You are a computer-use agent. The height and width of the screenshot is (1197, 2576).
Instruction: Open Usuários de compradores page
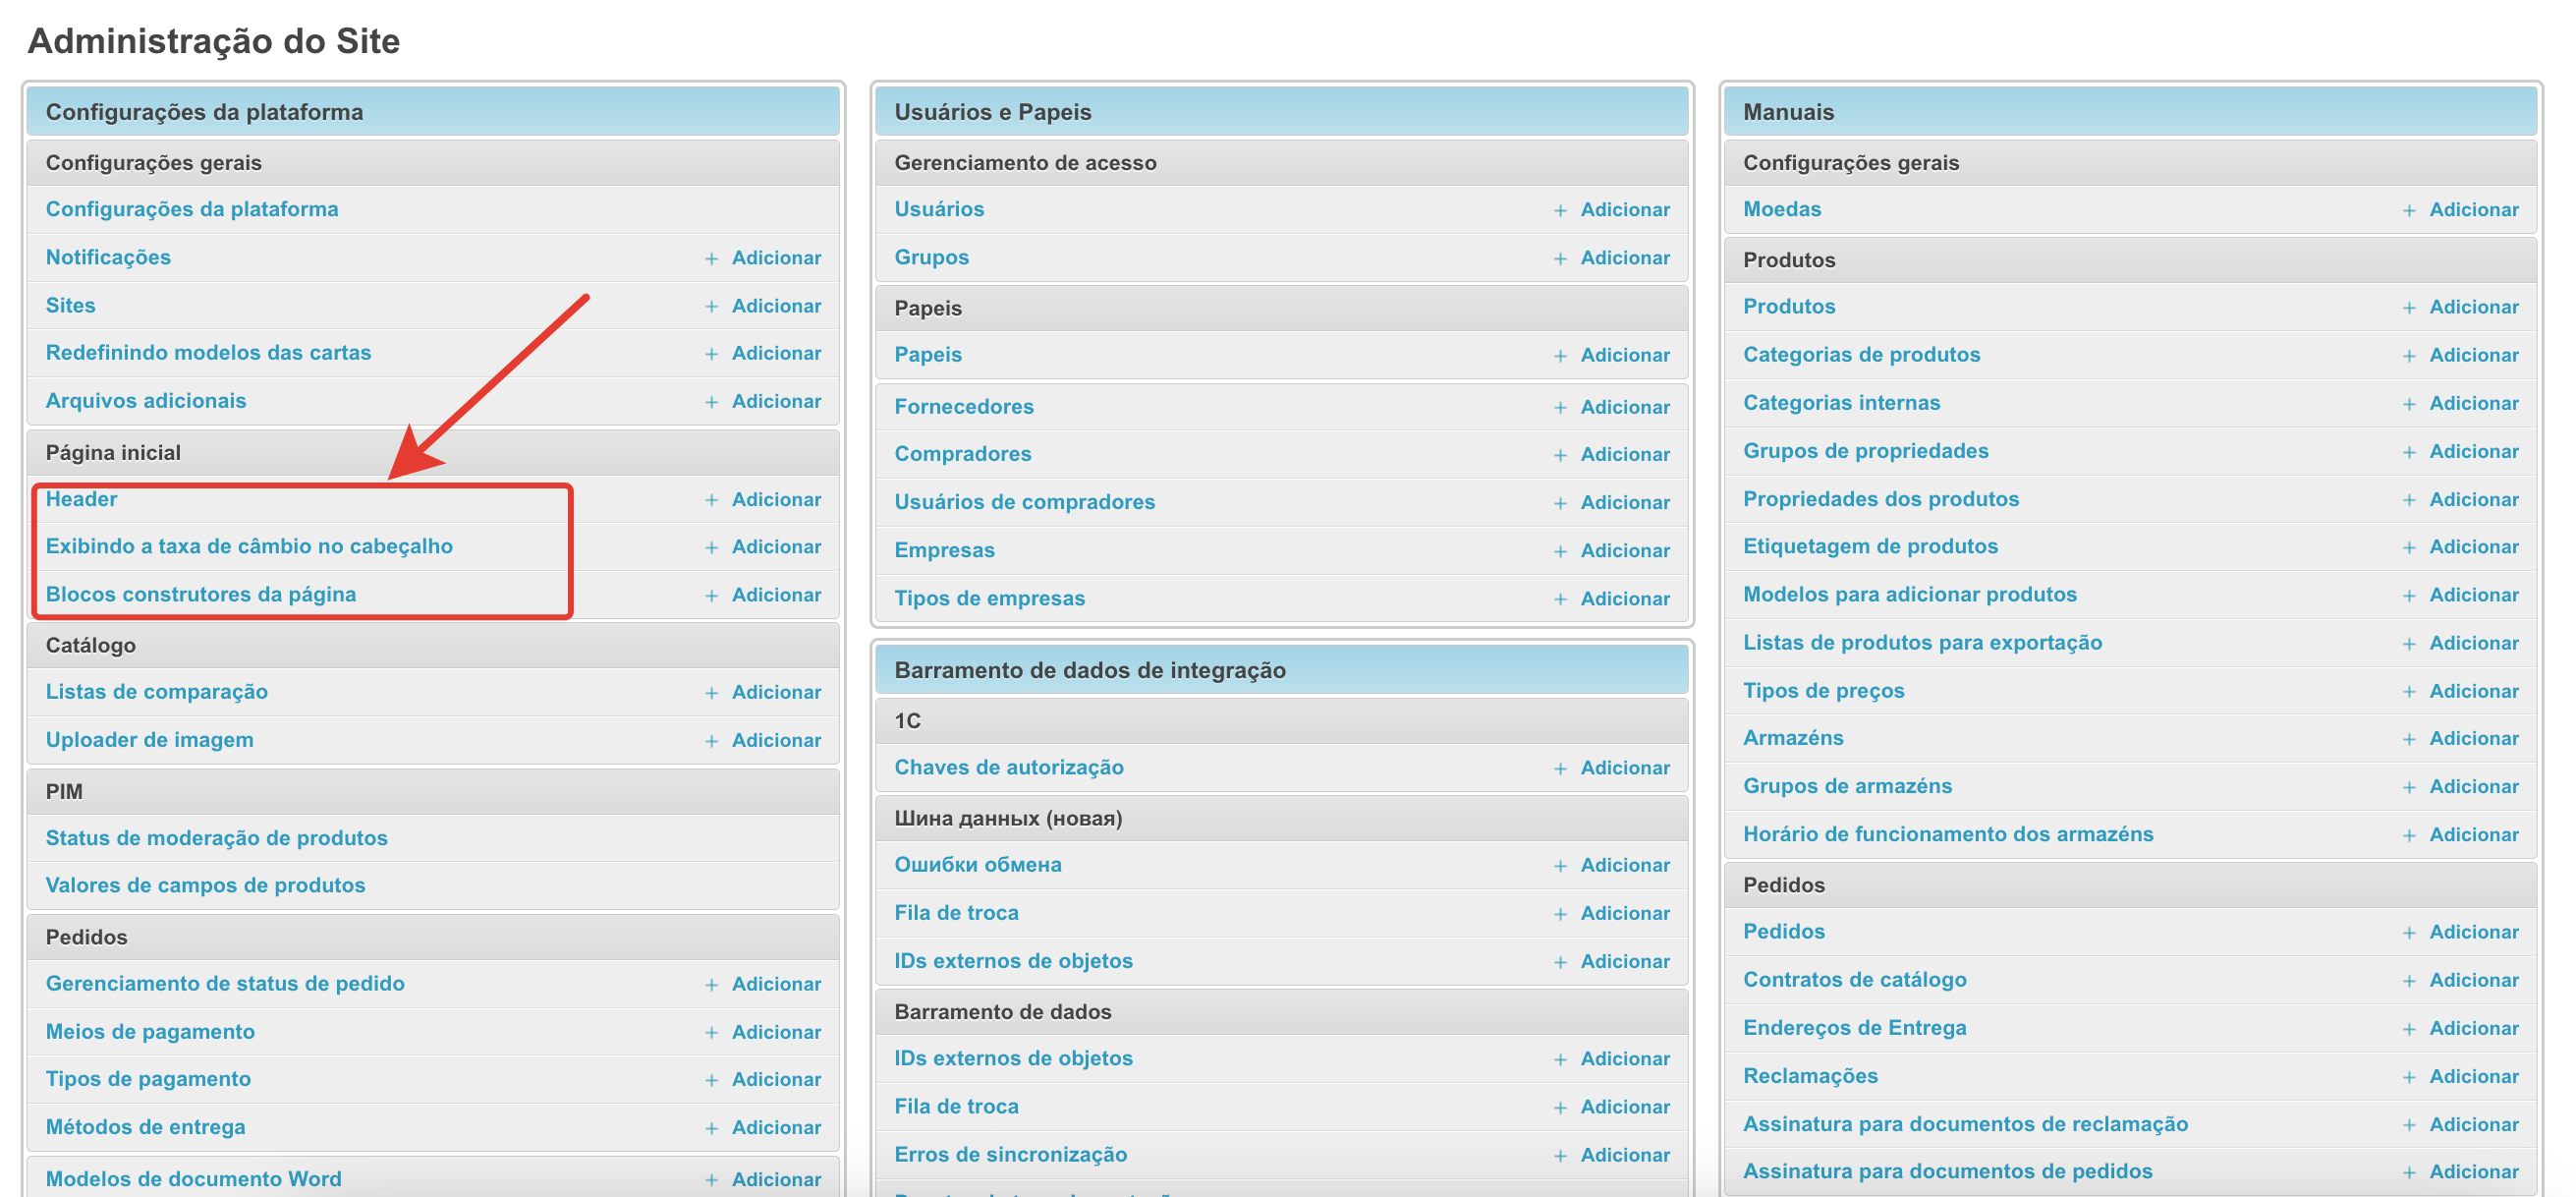point(1024,502)
